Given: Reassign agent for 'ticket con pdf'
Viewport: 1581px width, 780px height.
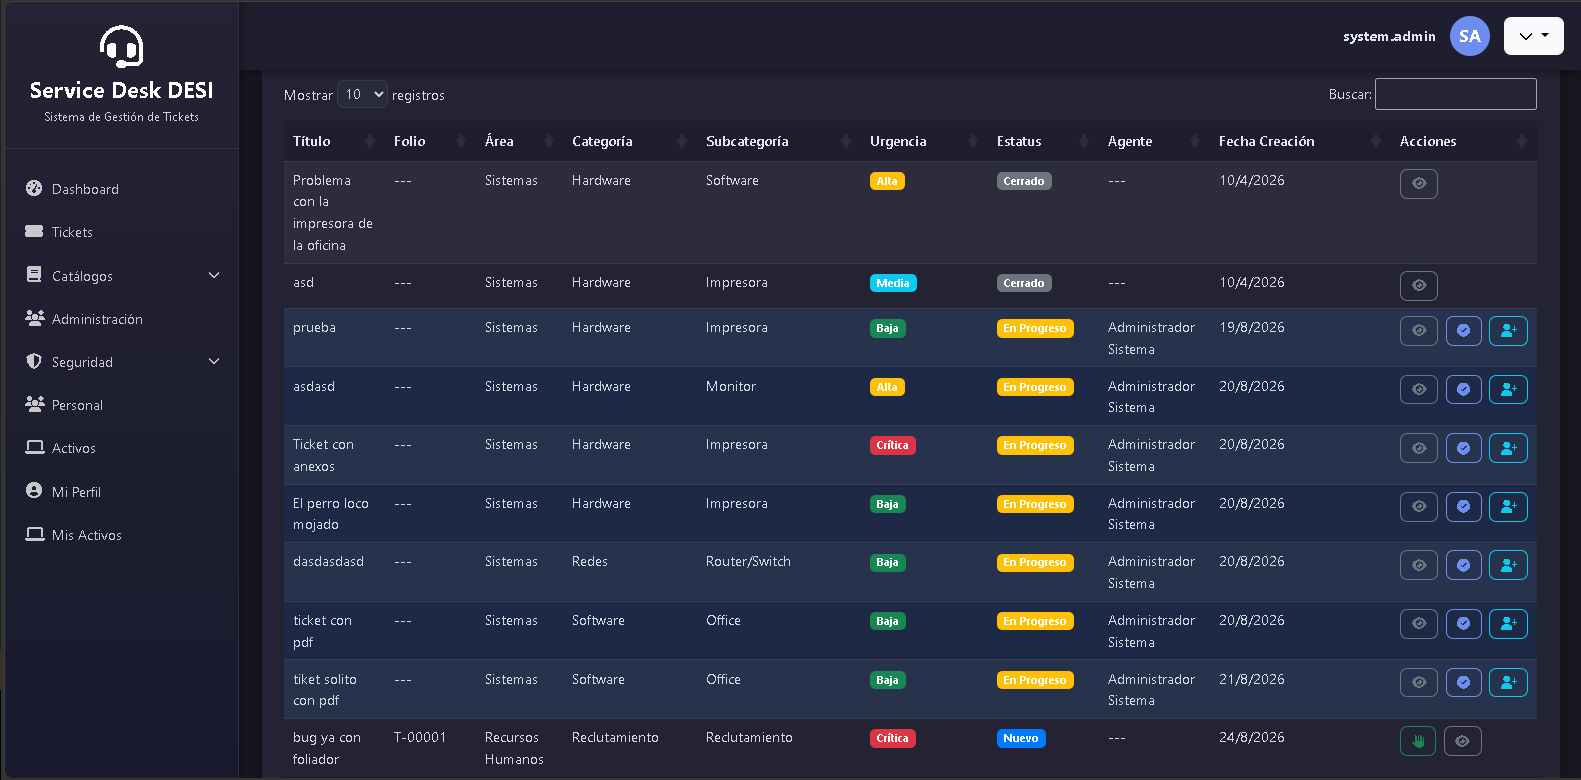Looking at the screenshot, I should tap(1509, 624).
